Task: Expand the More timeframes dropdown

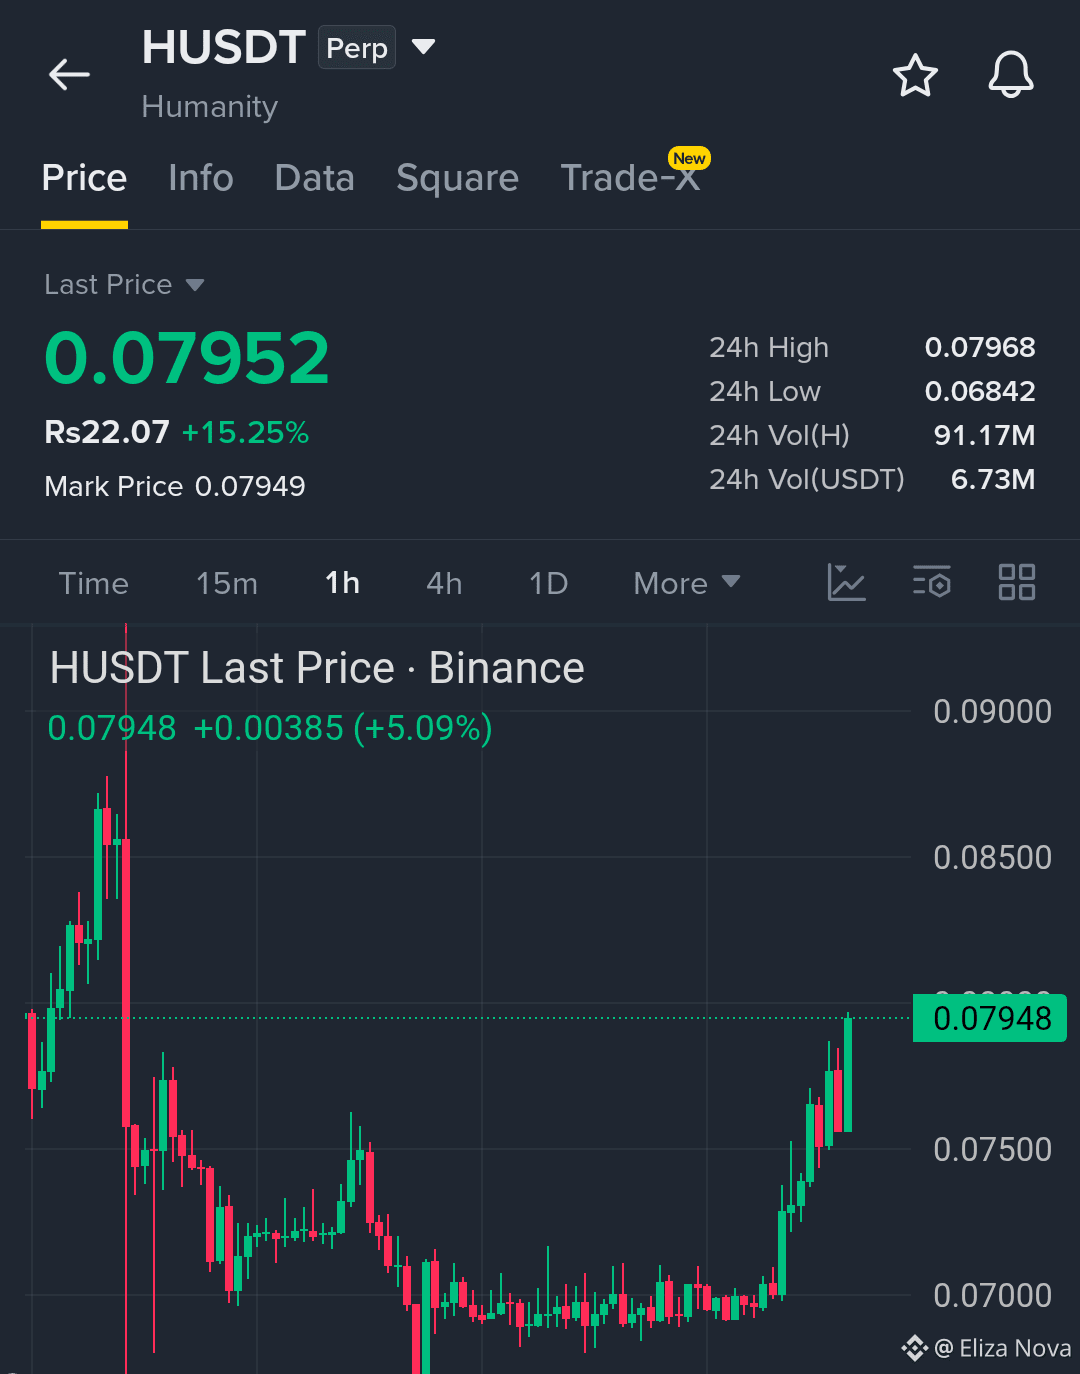Action: (x=687, y=583)
